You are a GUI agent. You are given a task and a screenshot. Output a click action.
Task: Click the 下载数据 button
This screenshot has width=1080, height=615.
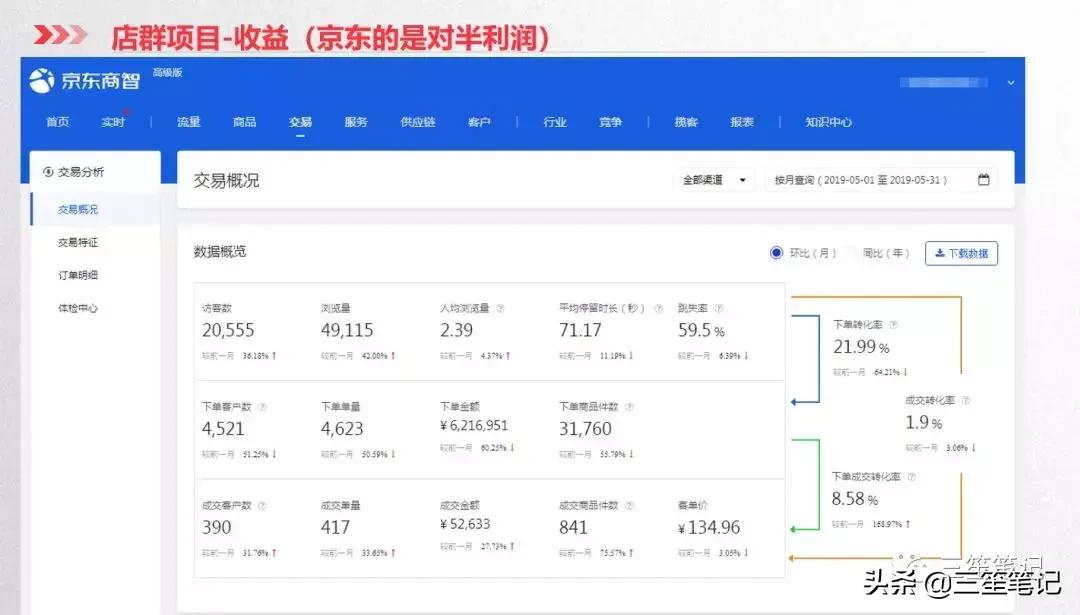pyautogui.click(x=960, y=253)
